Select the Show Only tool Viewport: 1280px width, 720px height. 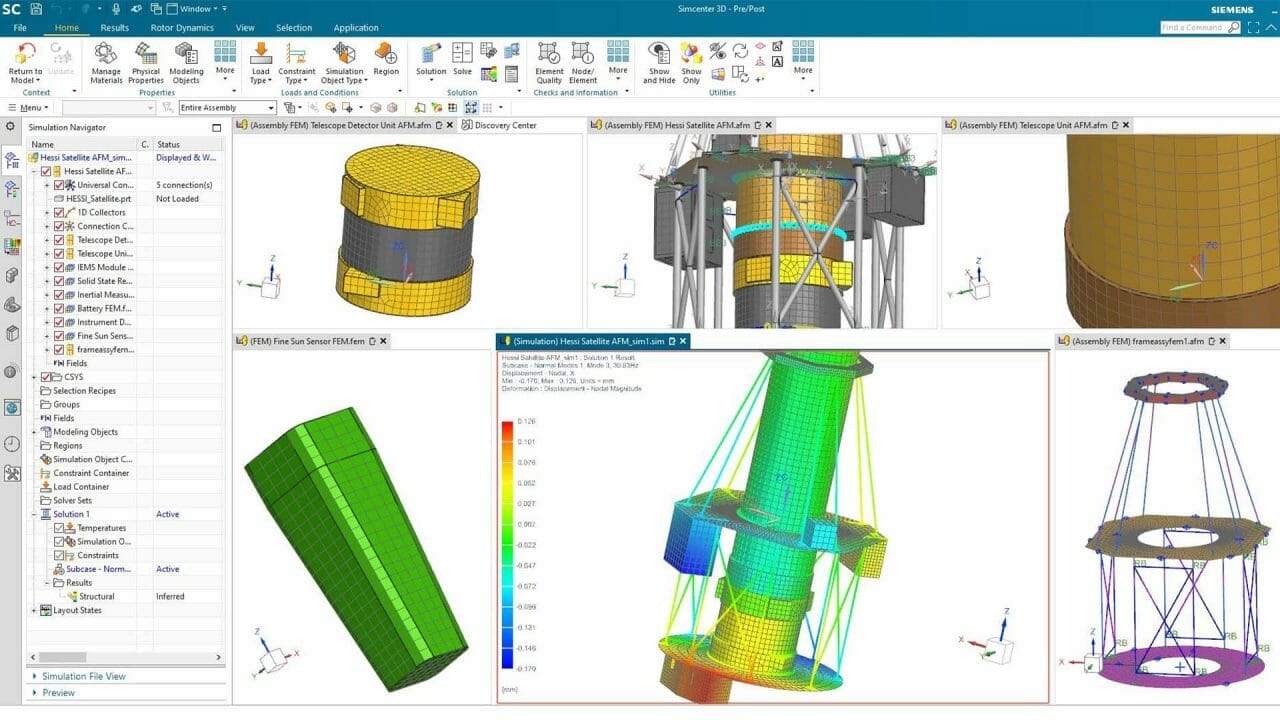(691, 65)
